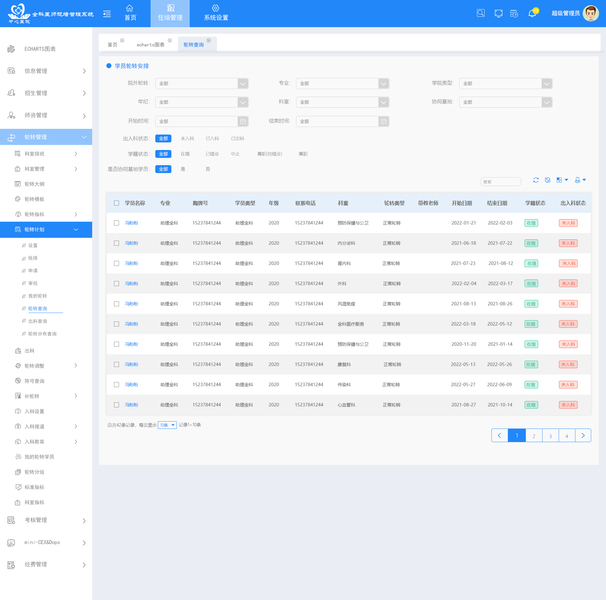Tick the select-all checkbox in table header
The image size is (606, 600).
tap(116, 203)
